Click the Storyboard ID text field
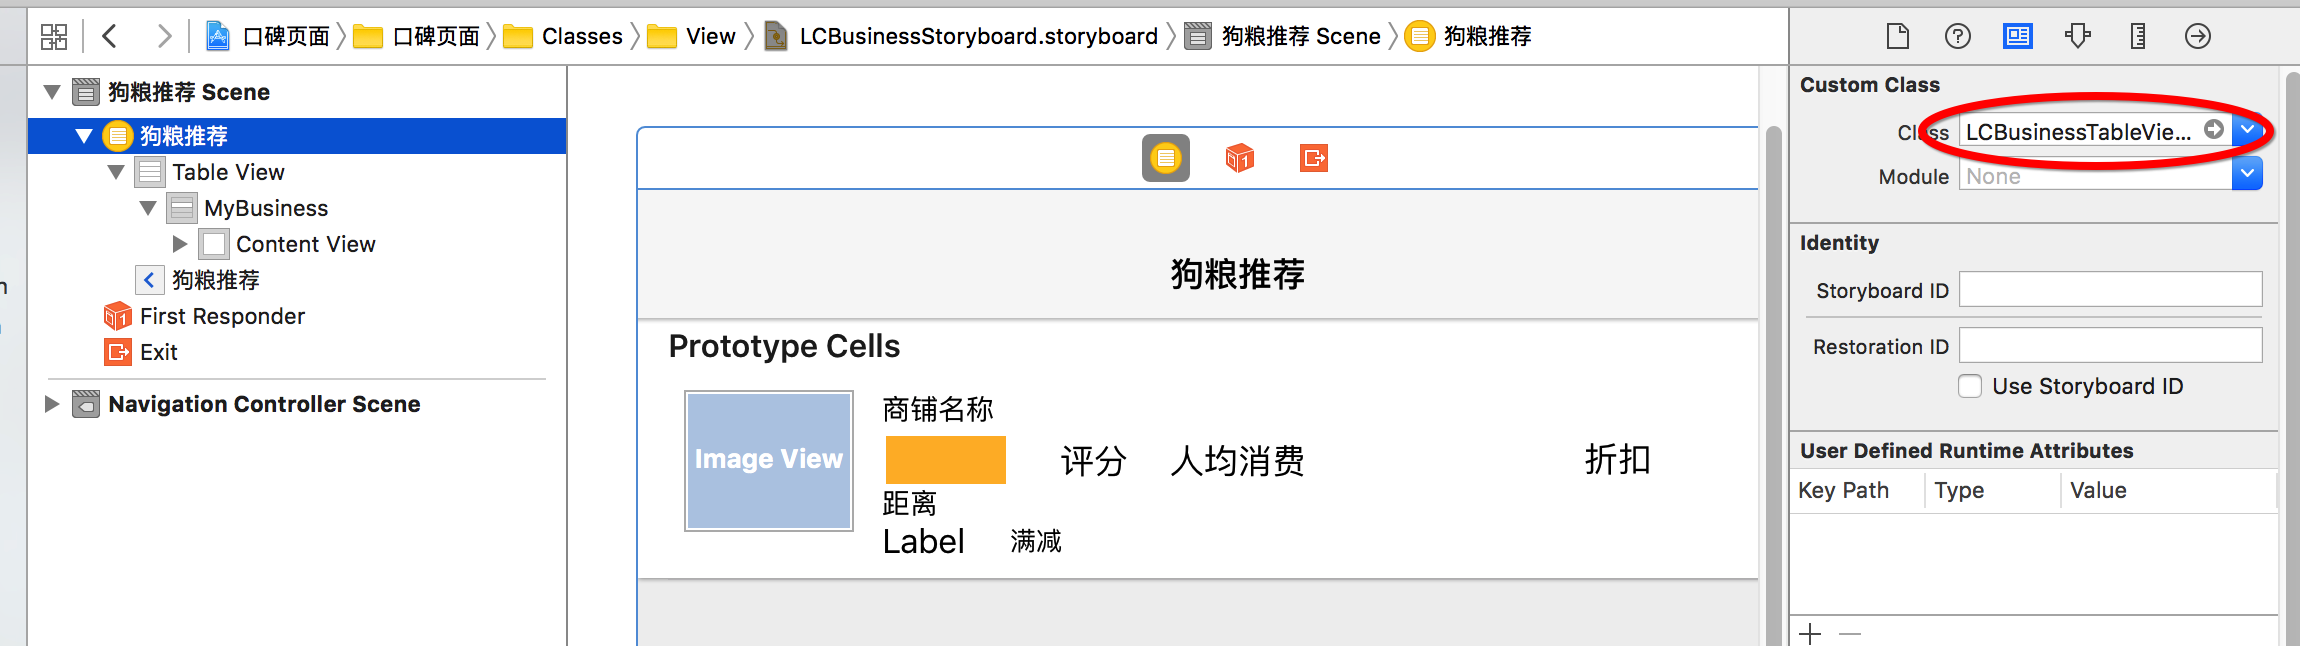 [2109, 290]
